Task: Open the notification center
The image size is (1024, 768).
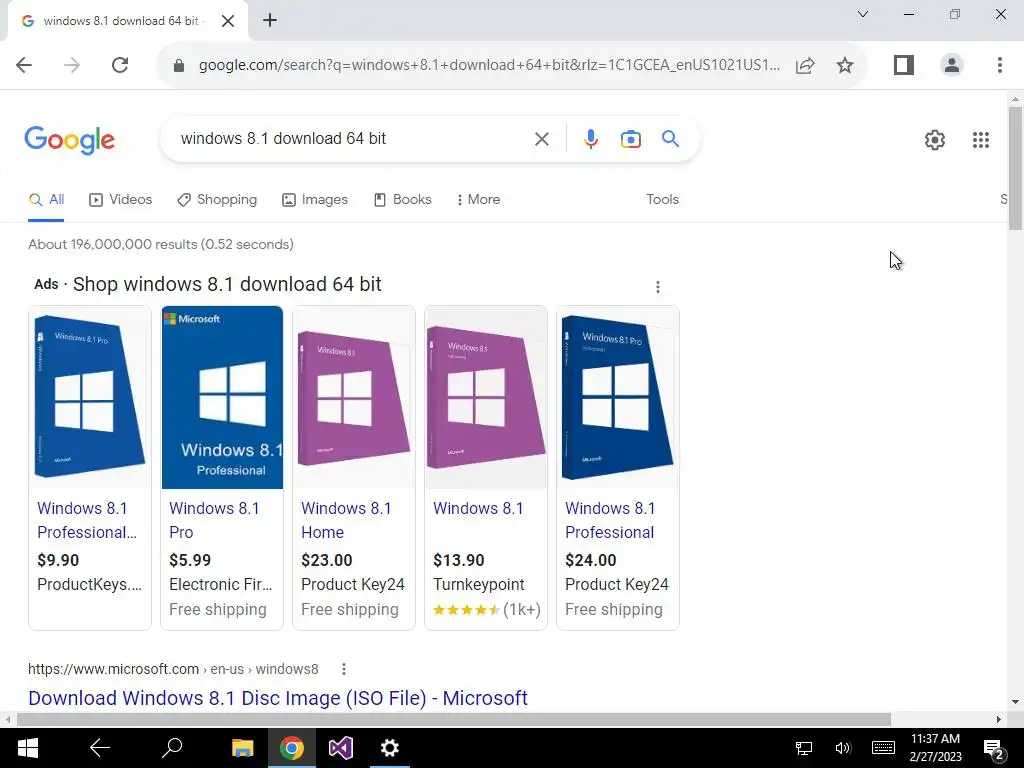Action: click(x=994, y=749)
